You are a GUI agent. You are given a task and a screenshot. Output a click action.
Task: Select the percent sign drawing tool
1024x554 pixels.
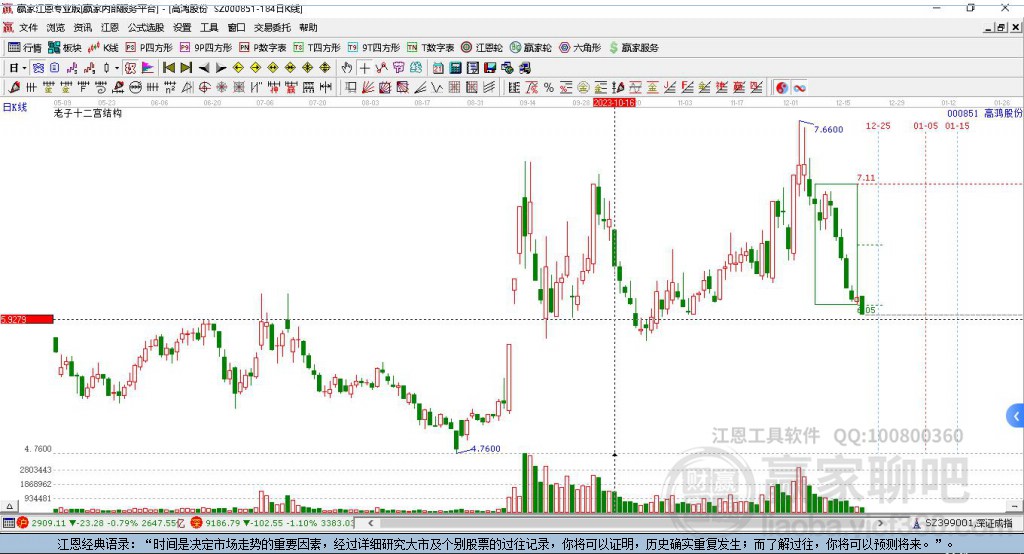point(549,88)
